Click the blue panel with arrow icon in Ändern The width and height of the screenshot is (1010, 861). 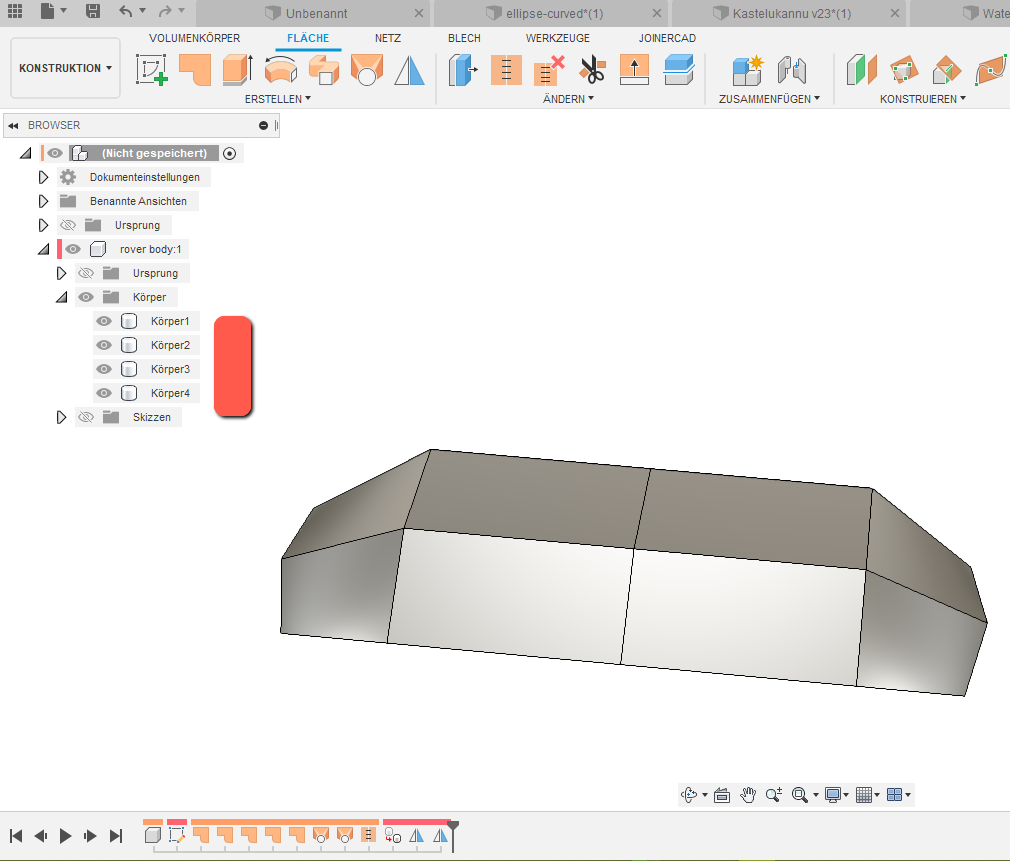[462, 70]
